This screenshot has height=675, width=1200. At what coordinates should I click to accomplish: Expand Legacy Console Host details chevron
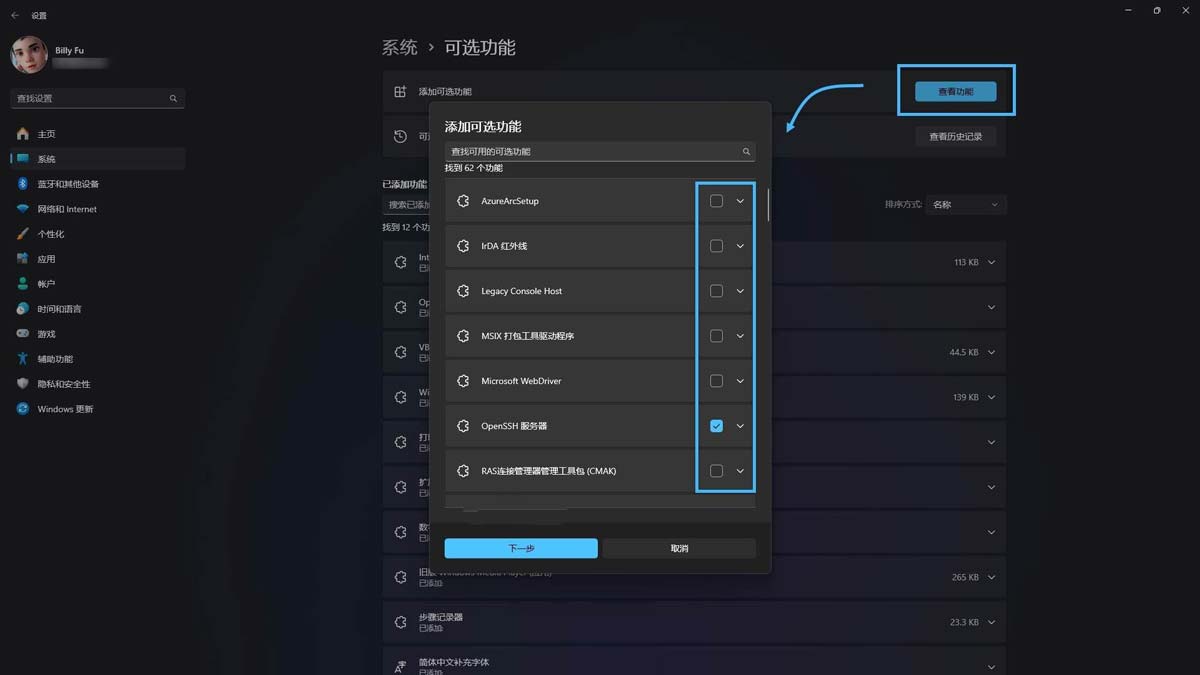[740, 291]
